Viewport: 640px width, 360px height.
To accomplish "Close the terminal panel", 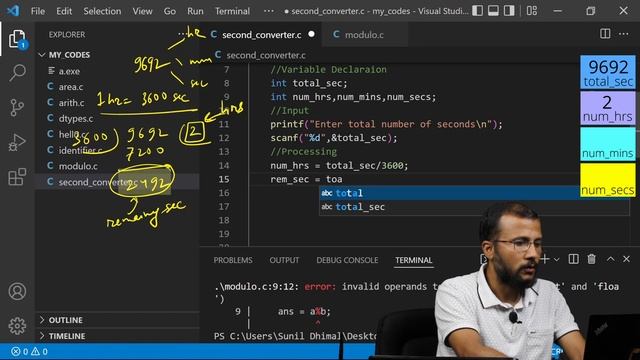I will (x=627, y=259).
